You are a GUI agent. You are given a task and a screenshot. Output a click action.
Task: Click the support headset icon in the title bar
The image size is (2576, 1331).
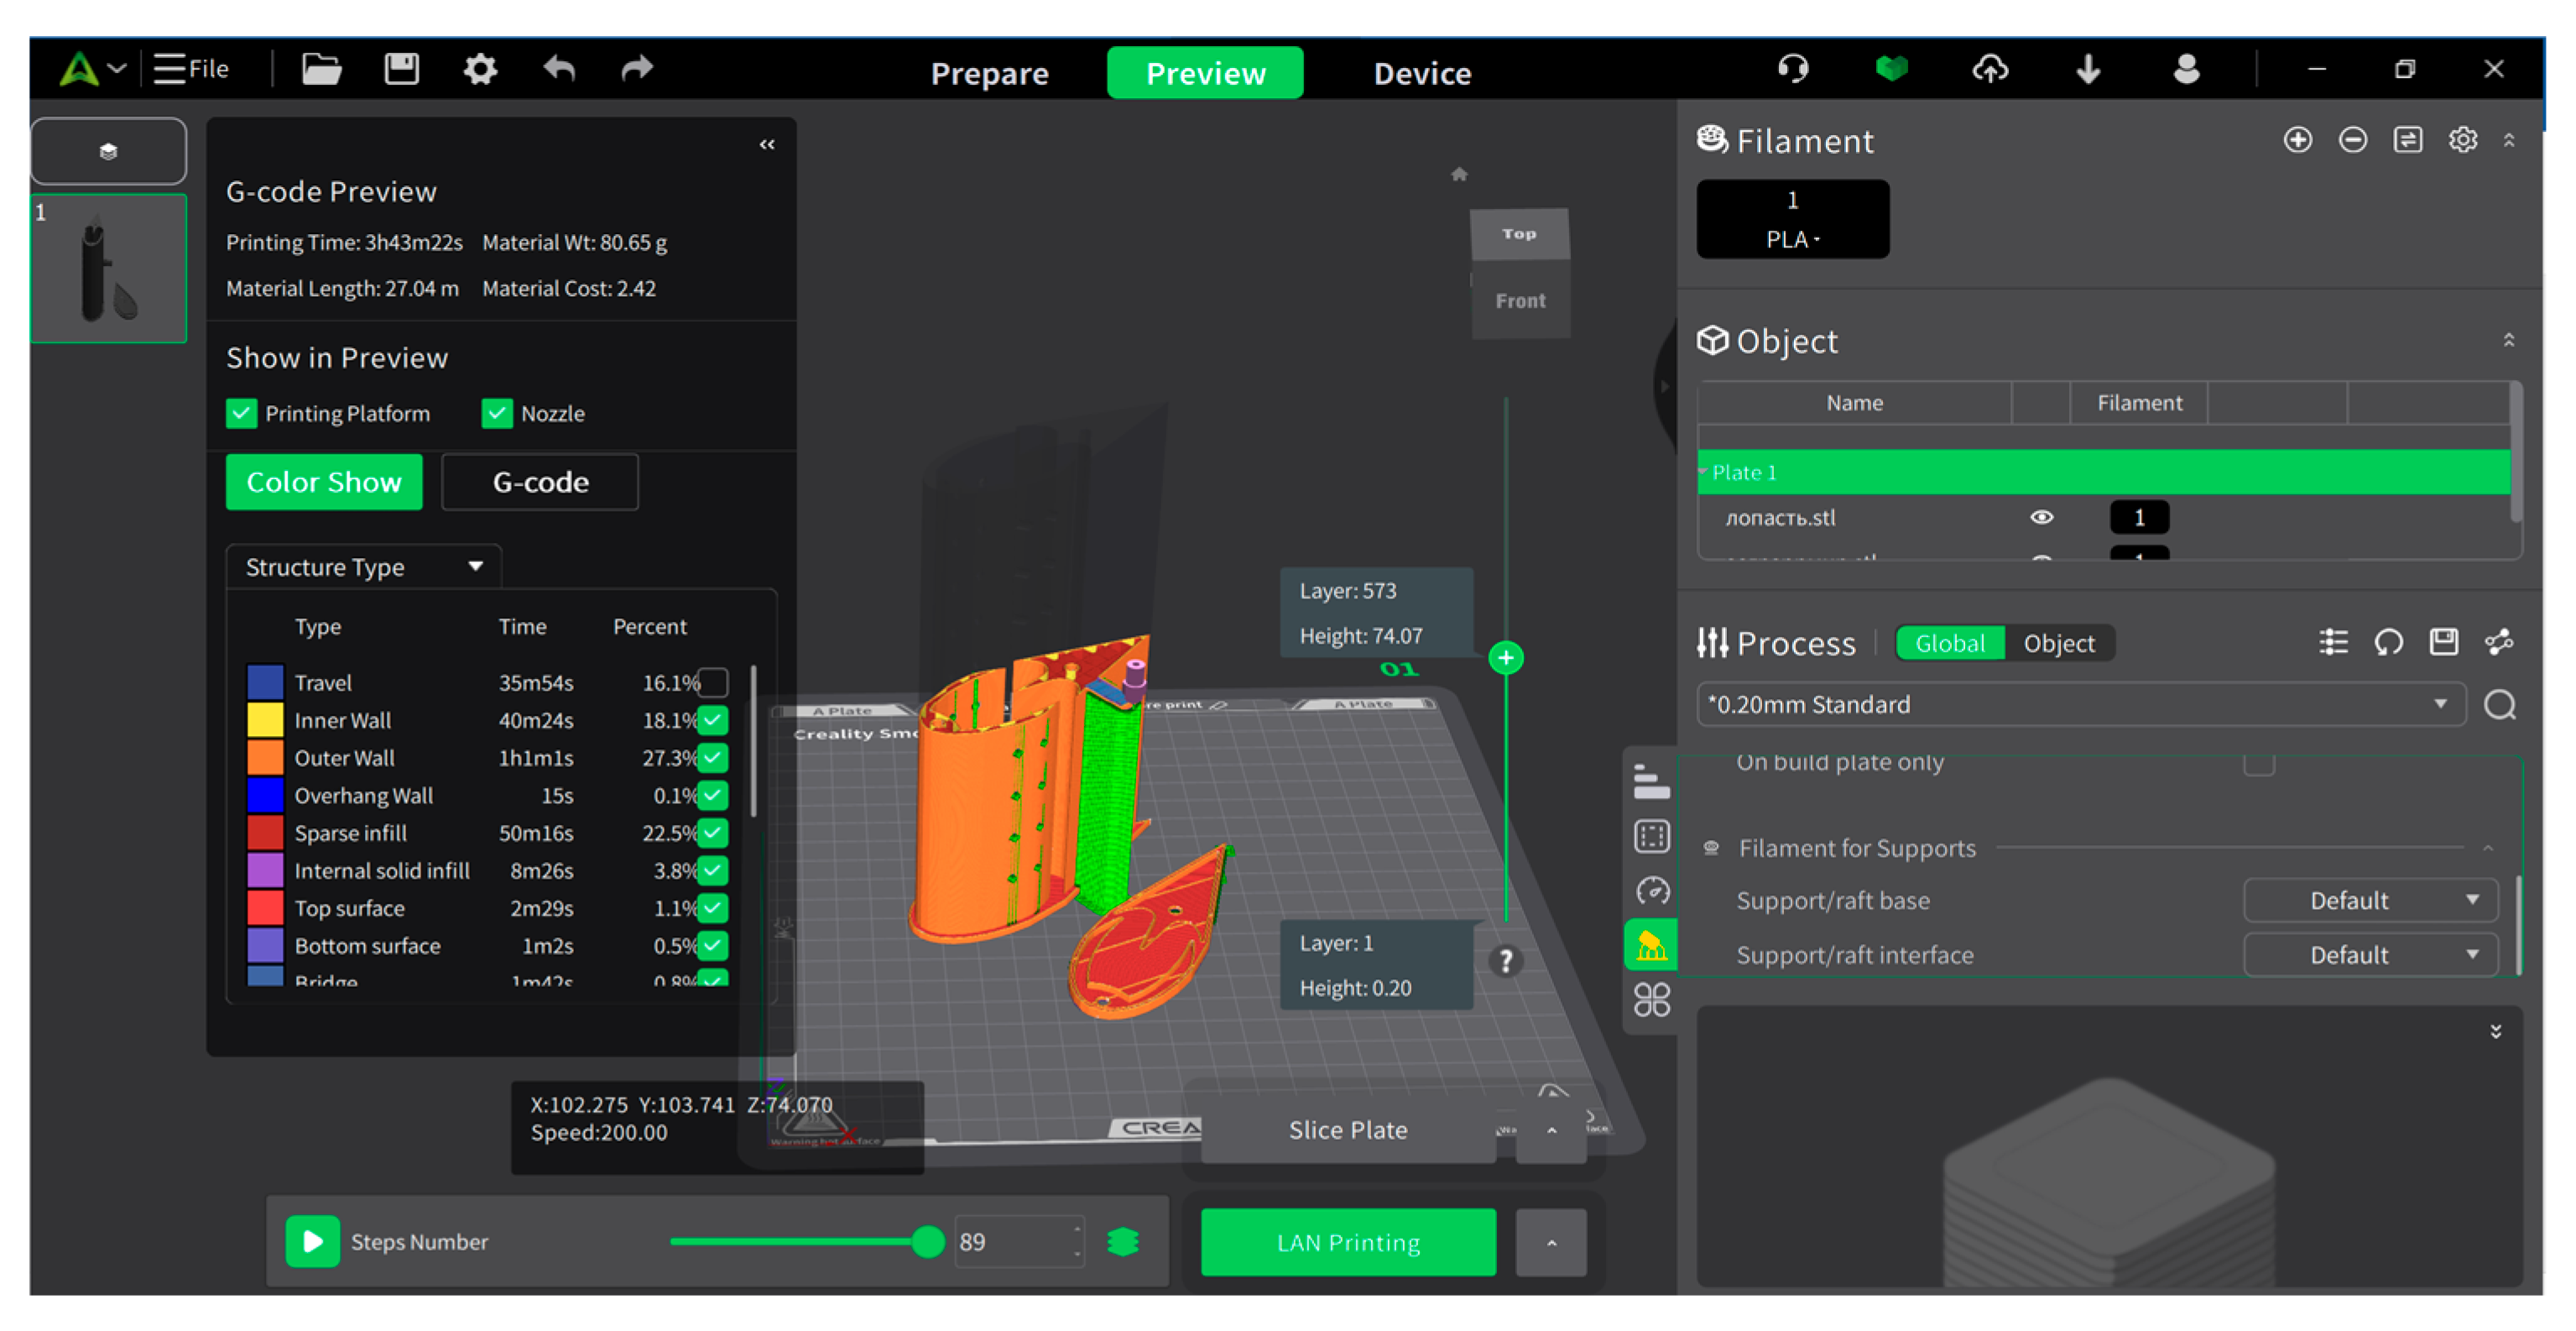click(1792, 69)
